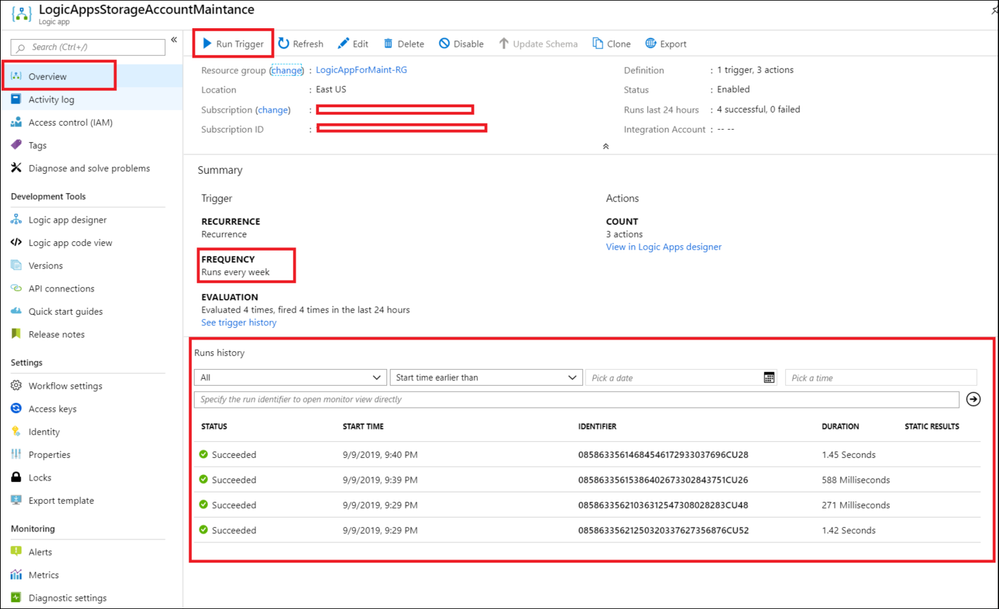
Task: Click Update Schema in toolbar
Action: [x=538, y=44]
